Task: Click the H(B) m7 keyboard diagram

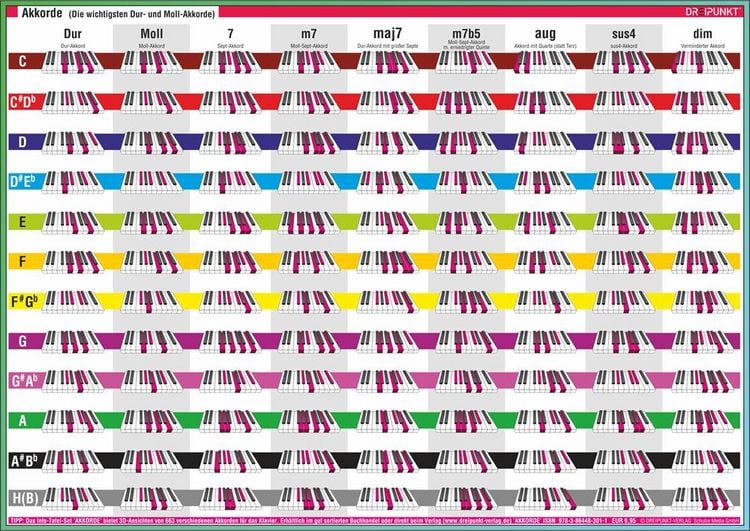Action: point(309,499)
